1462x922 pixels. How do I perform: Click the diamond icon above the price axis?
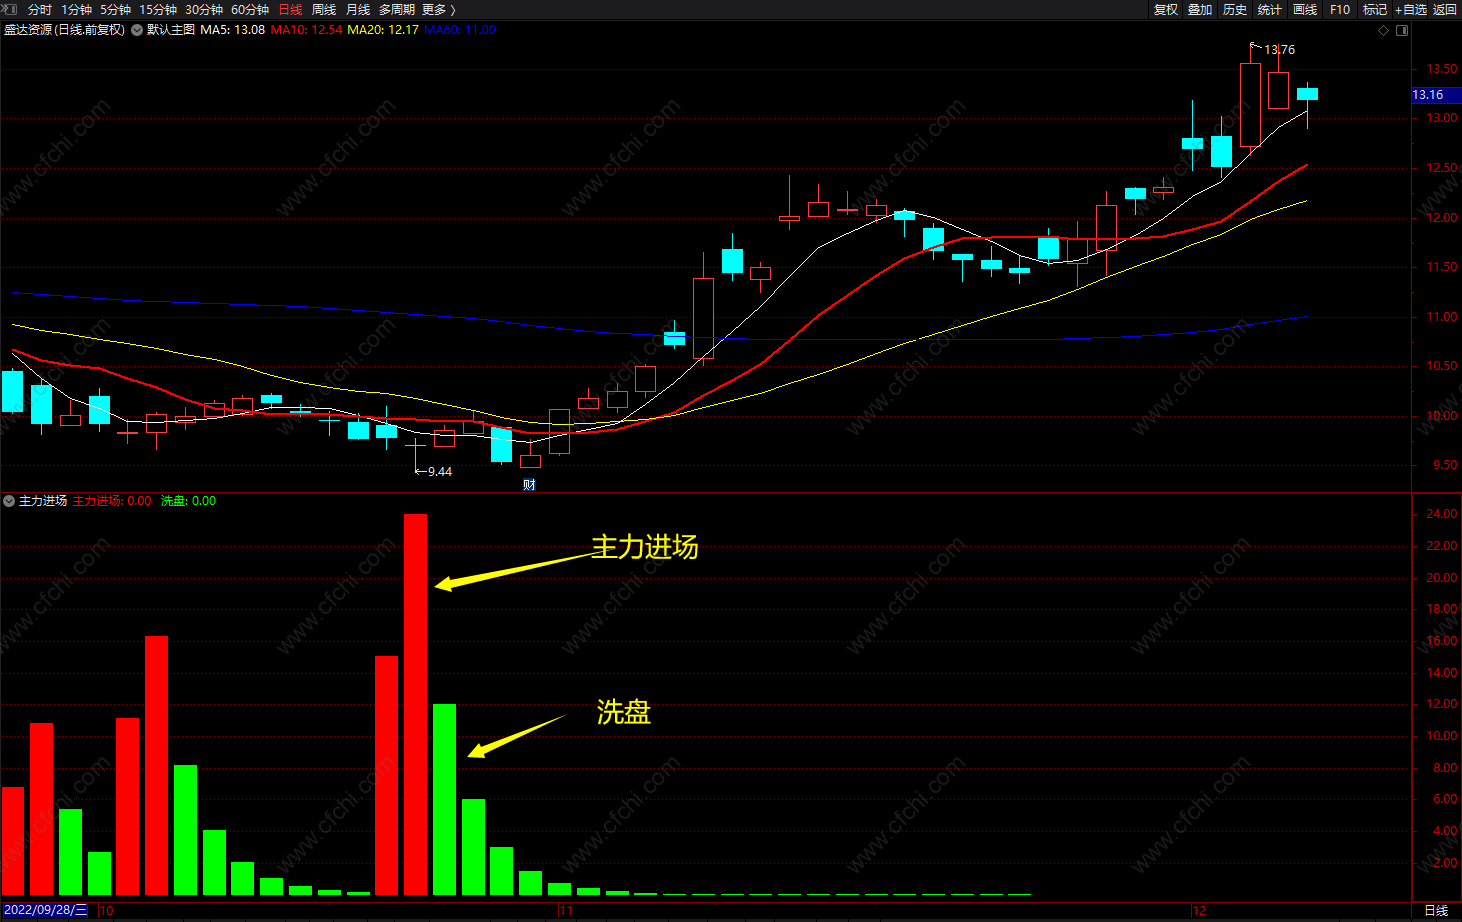click(1384, 30)
